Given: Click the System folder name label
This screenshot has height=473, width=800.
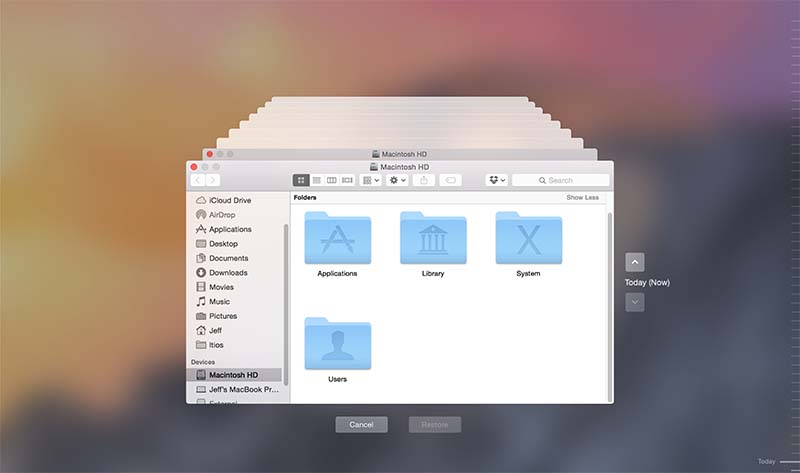Looking at the screenshot, I should (x=528, y=273).
